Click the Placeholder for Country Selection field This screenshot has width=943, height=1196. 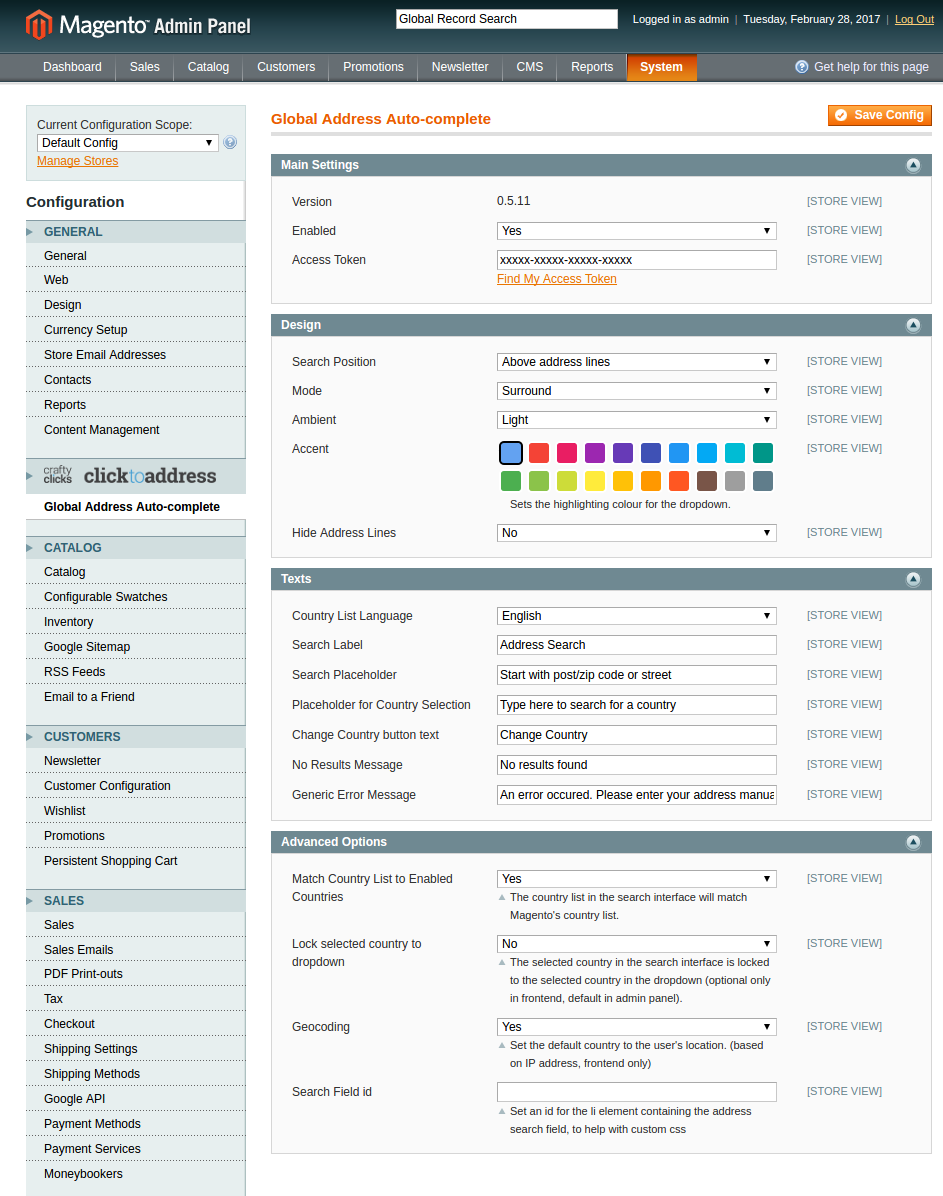point(636,706)
